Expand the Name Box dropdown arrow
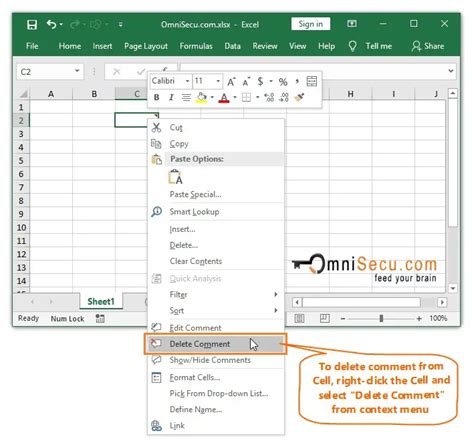This screenshot has height=447, width=474. (77, 71)
